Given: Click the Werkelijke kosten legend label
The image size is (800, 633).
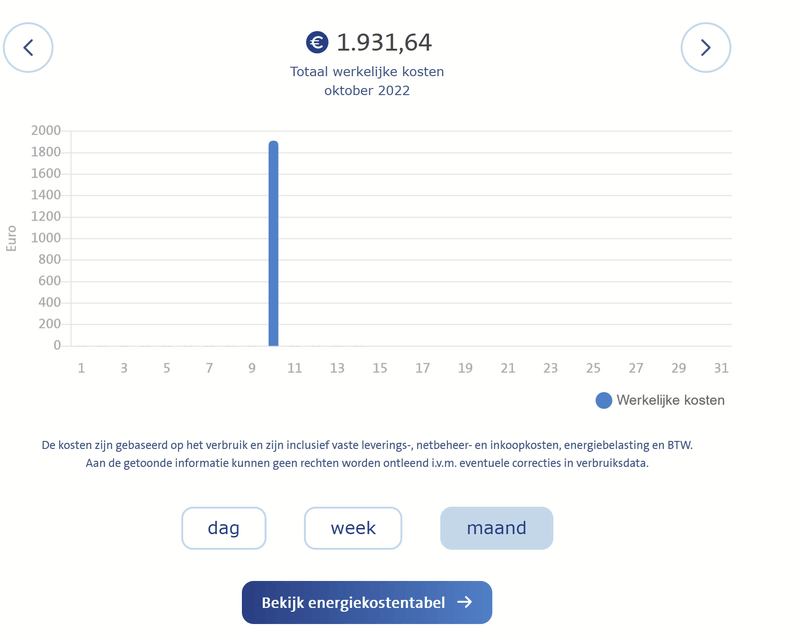Looking at the screenshot, I should pos(670,400).
